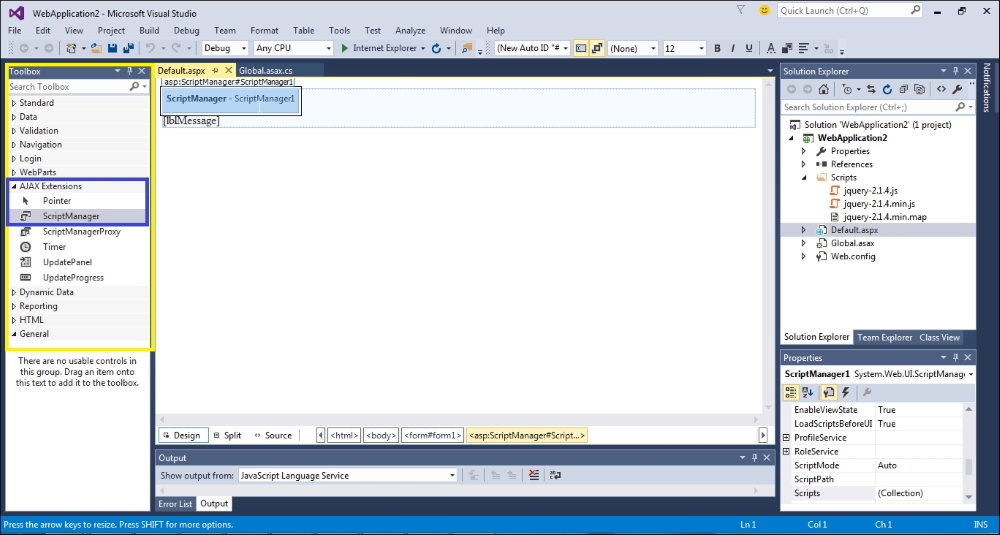Screen dimensions: 1000x535
Task: Click Sync with Active Document icon
Action: point(871,89)
